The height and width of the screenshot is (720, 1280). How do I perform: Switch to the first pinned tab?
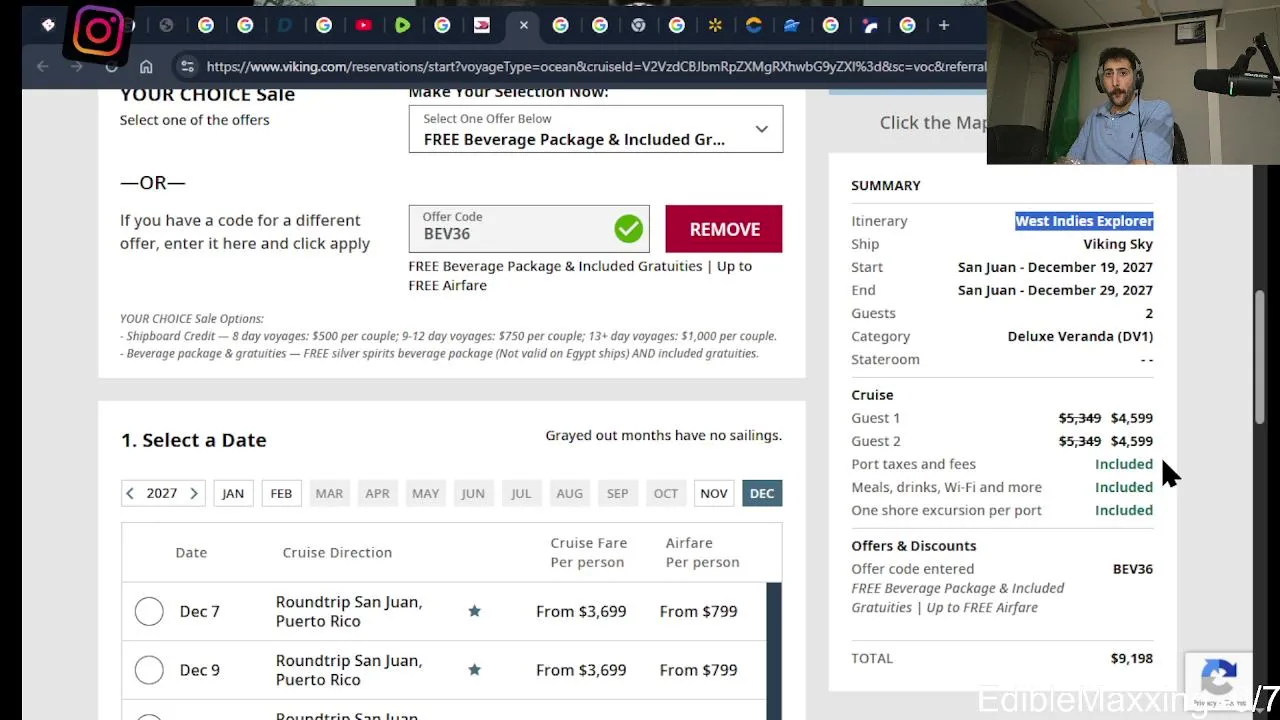click(48, 25)
